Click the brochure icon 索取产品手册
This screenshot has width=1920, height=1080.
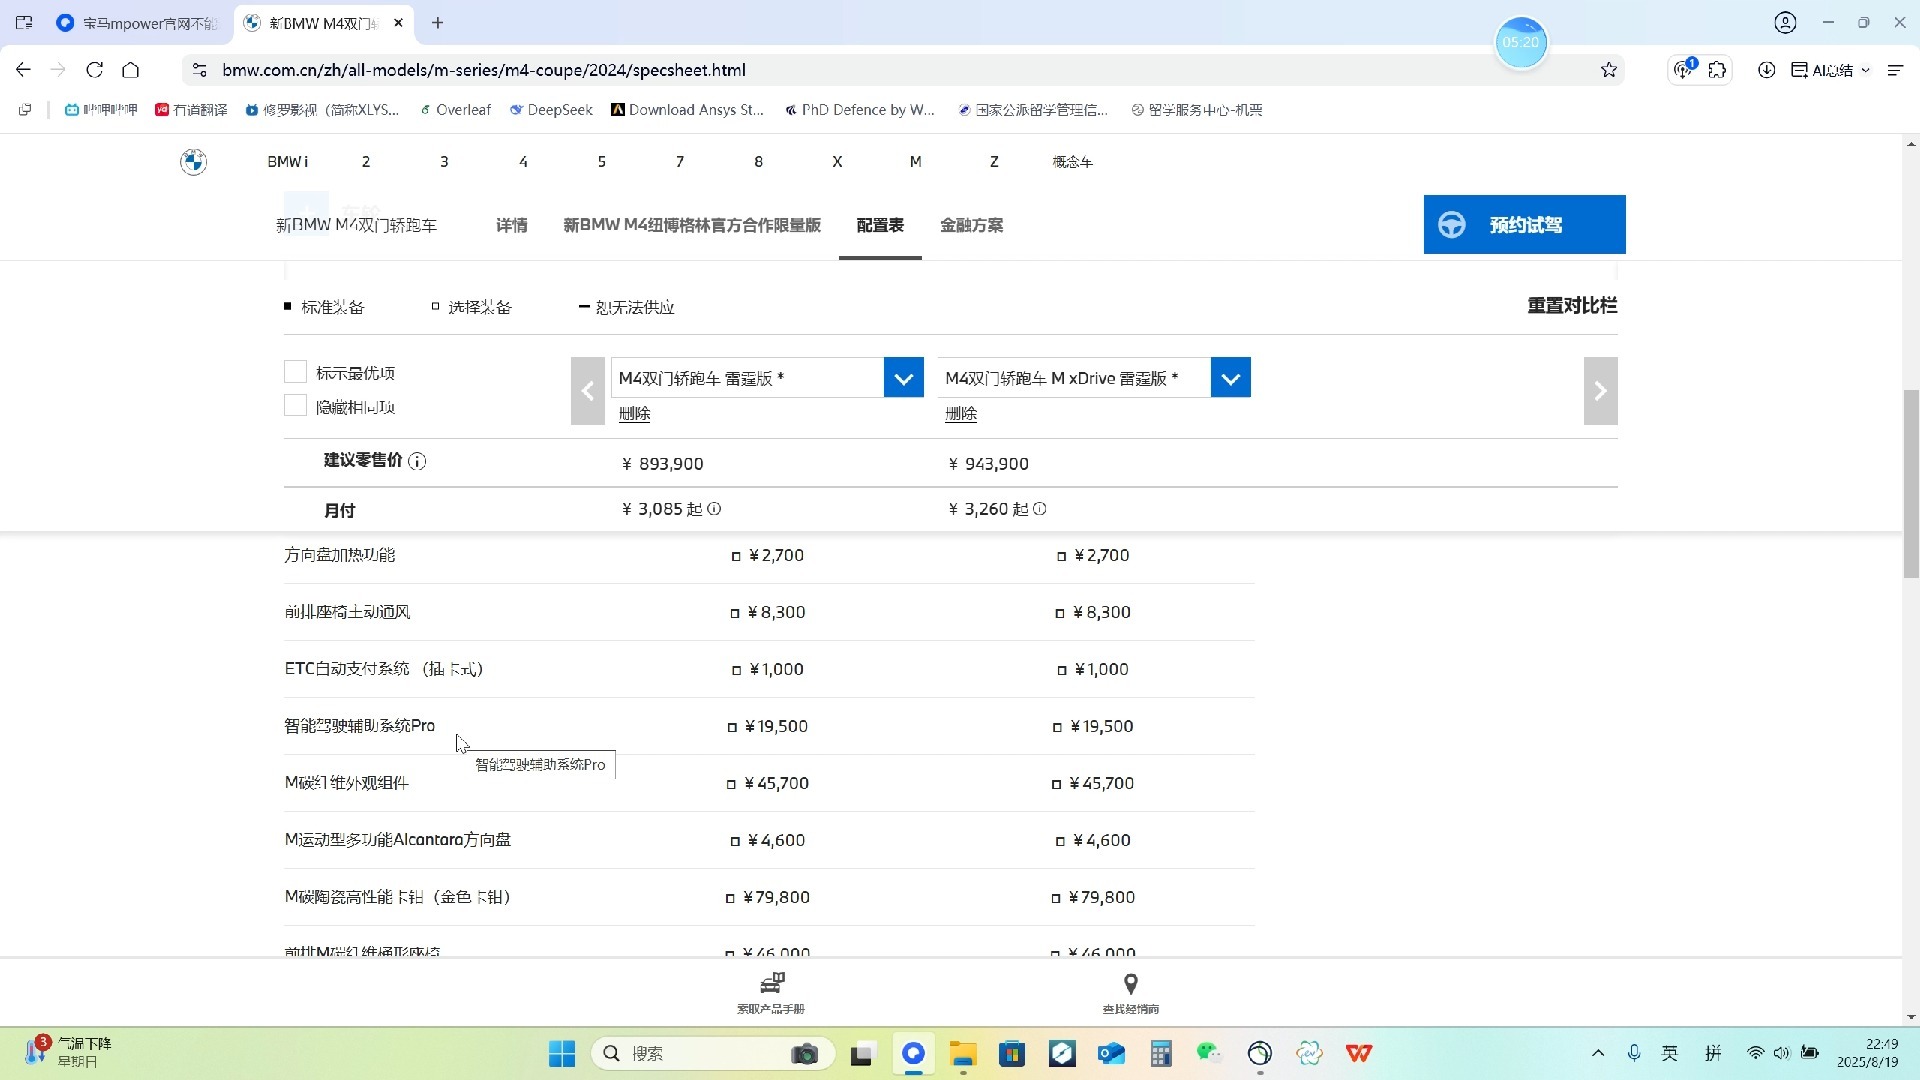pyautogui.click(x=771, y=984)
